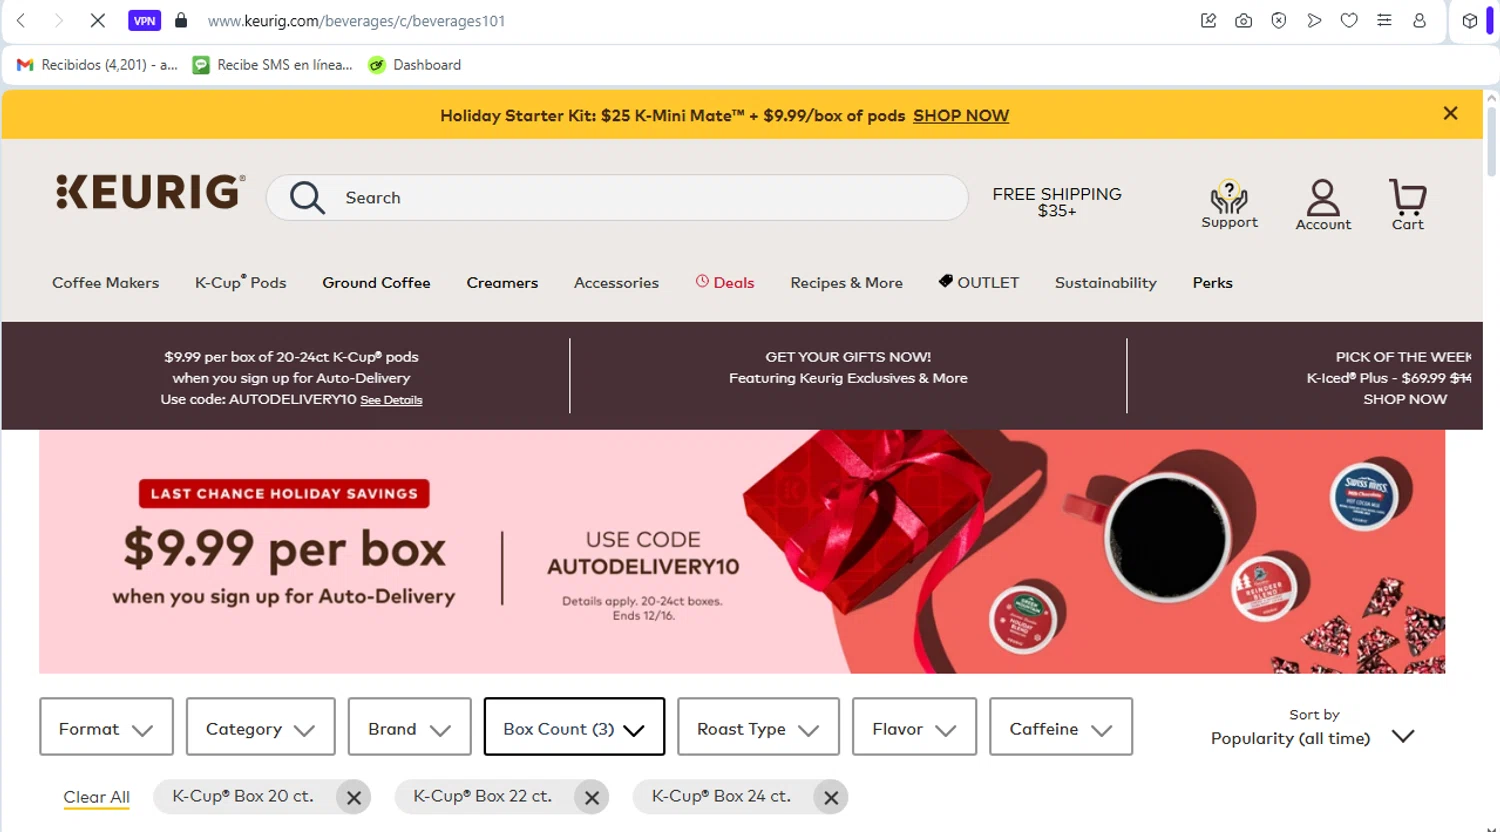Open the Support icon

(x=1229, y=205)
